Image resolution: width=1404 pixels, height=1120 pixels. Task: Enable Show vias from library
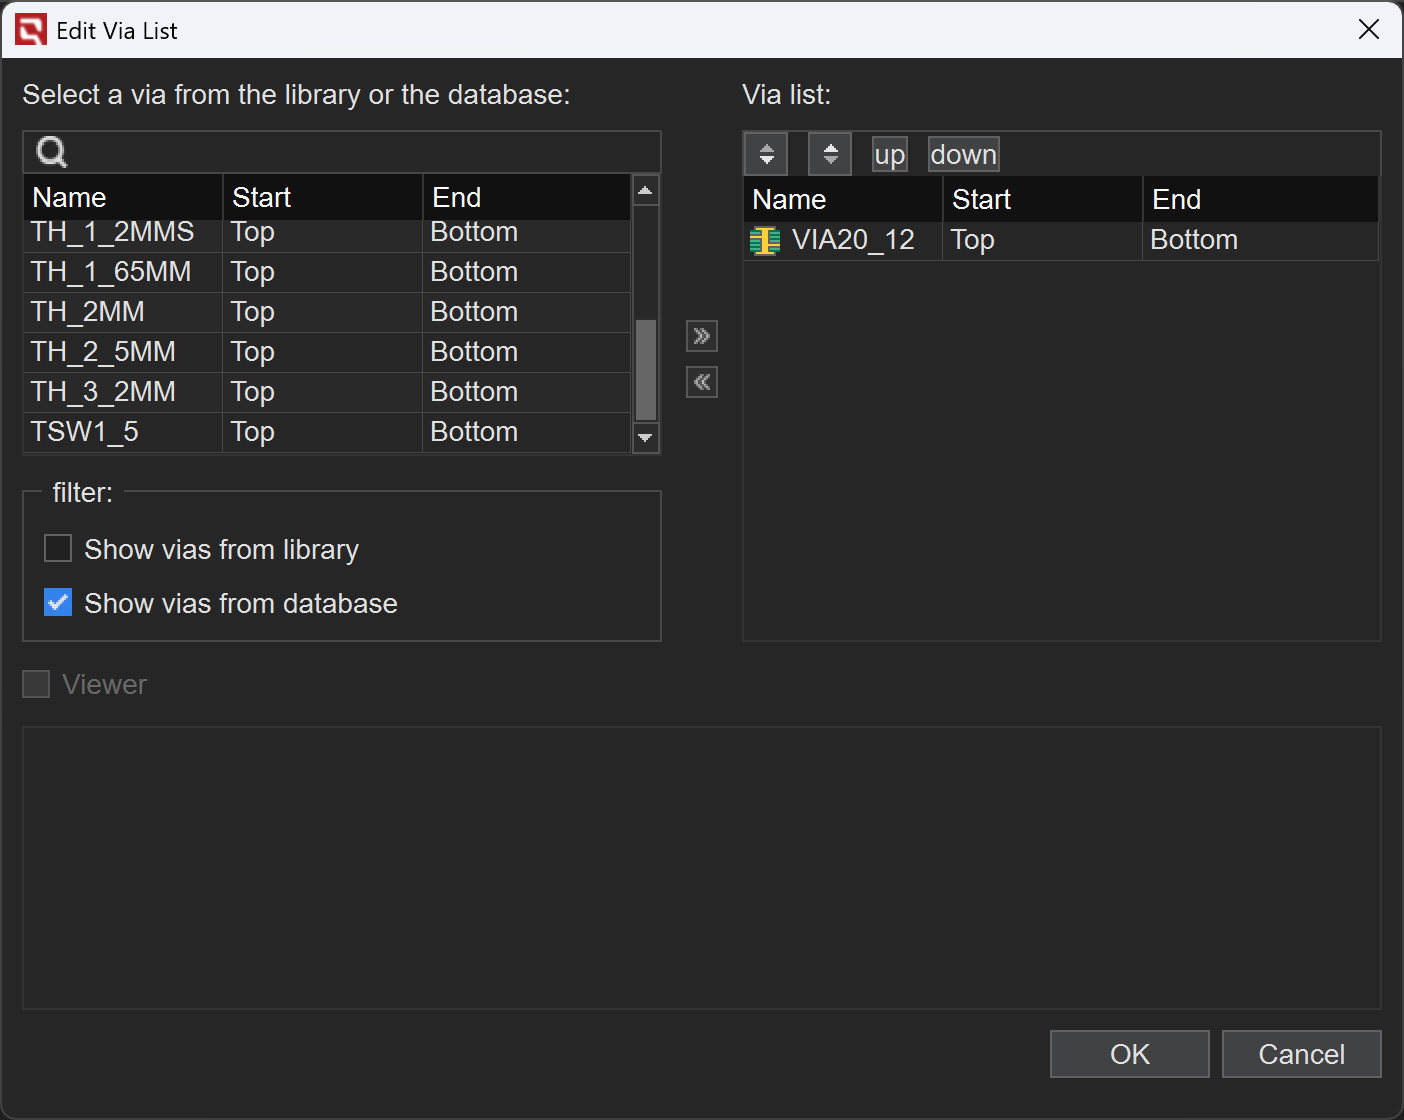tap(58, 549)
